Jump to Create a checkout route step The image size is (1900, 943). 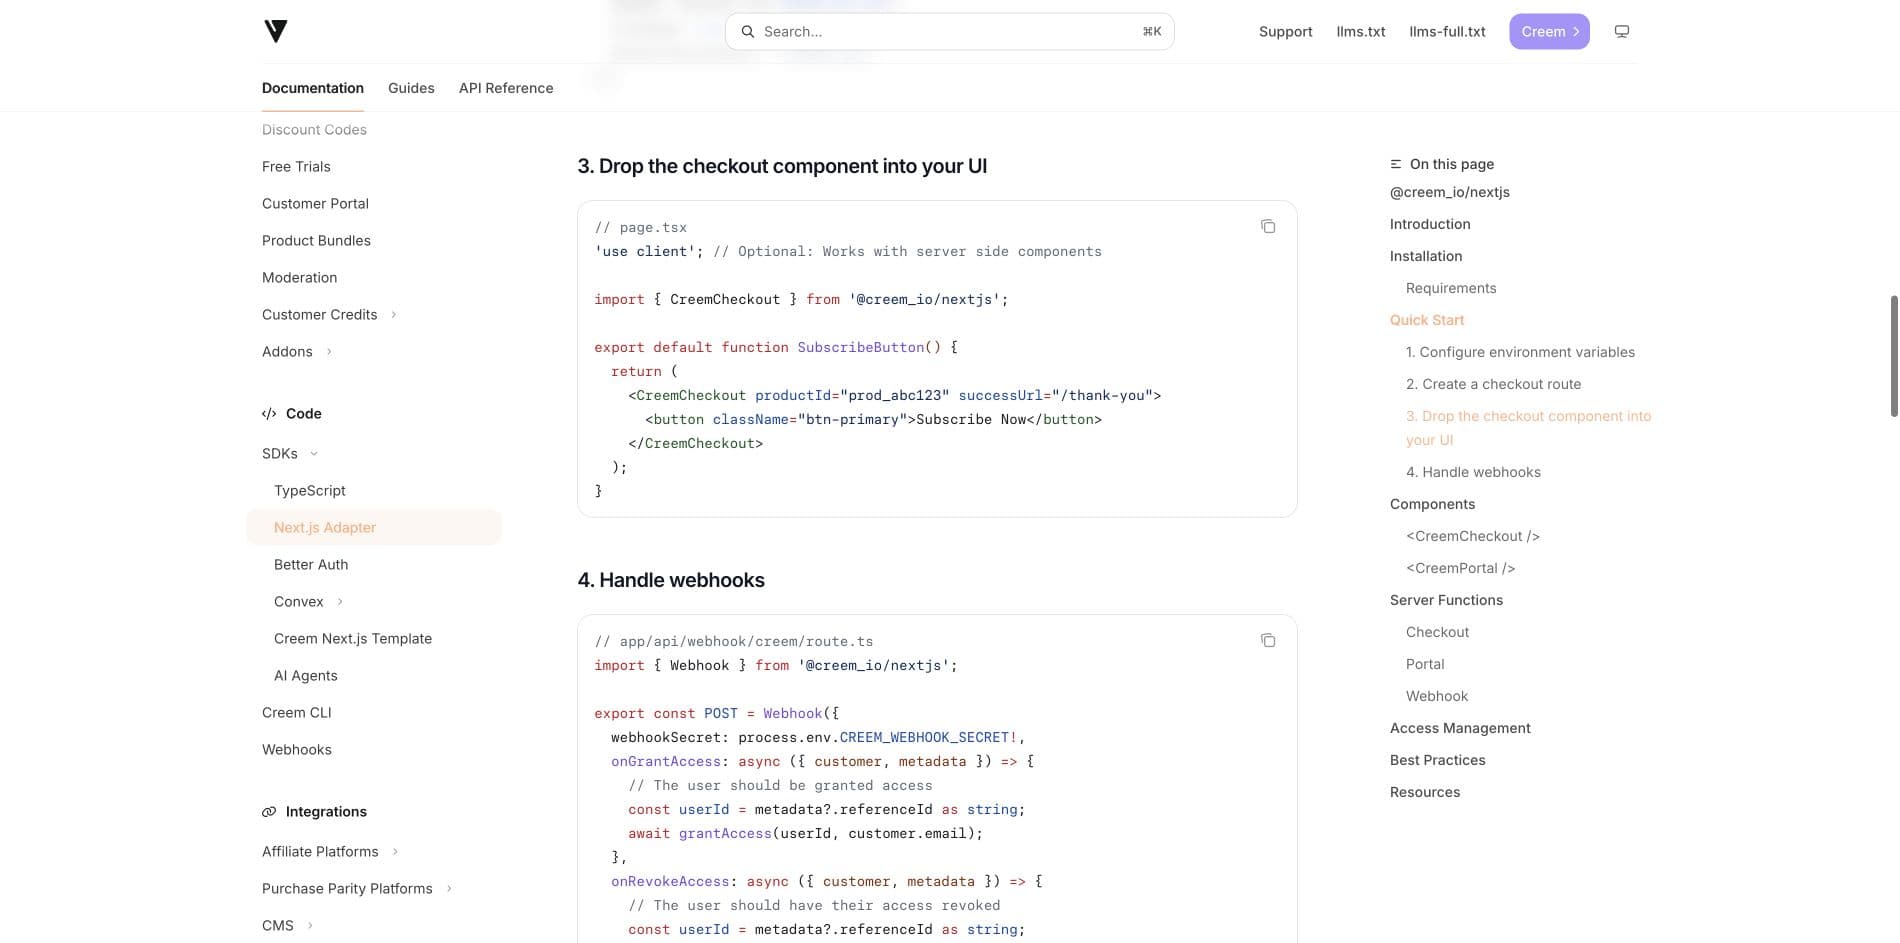tap(1494, 384)
